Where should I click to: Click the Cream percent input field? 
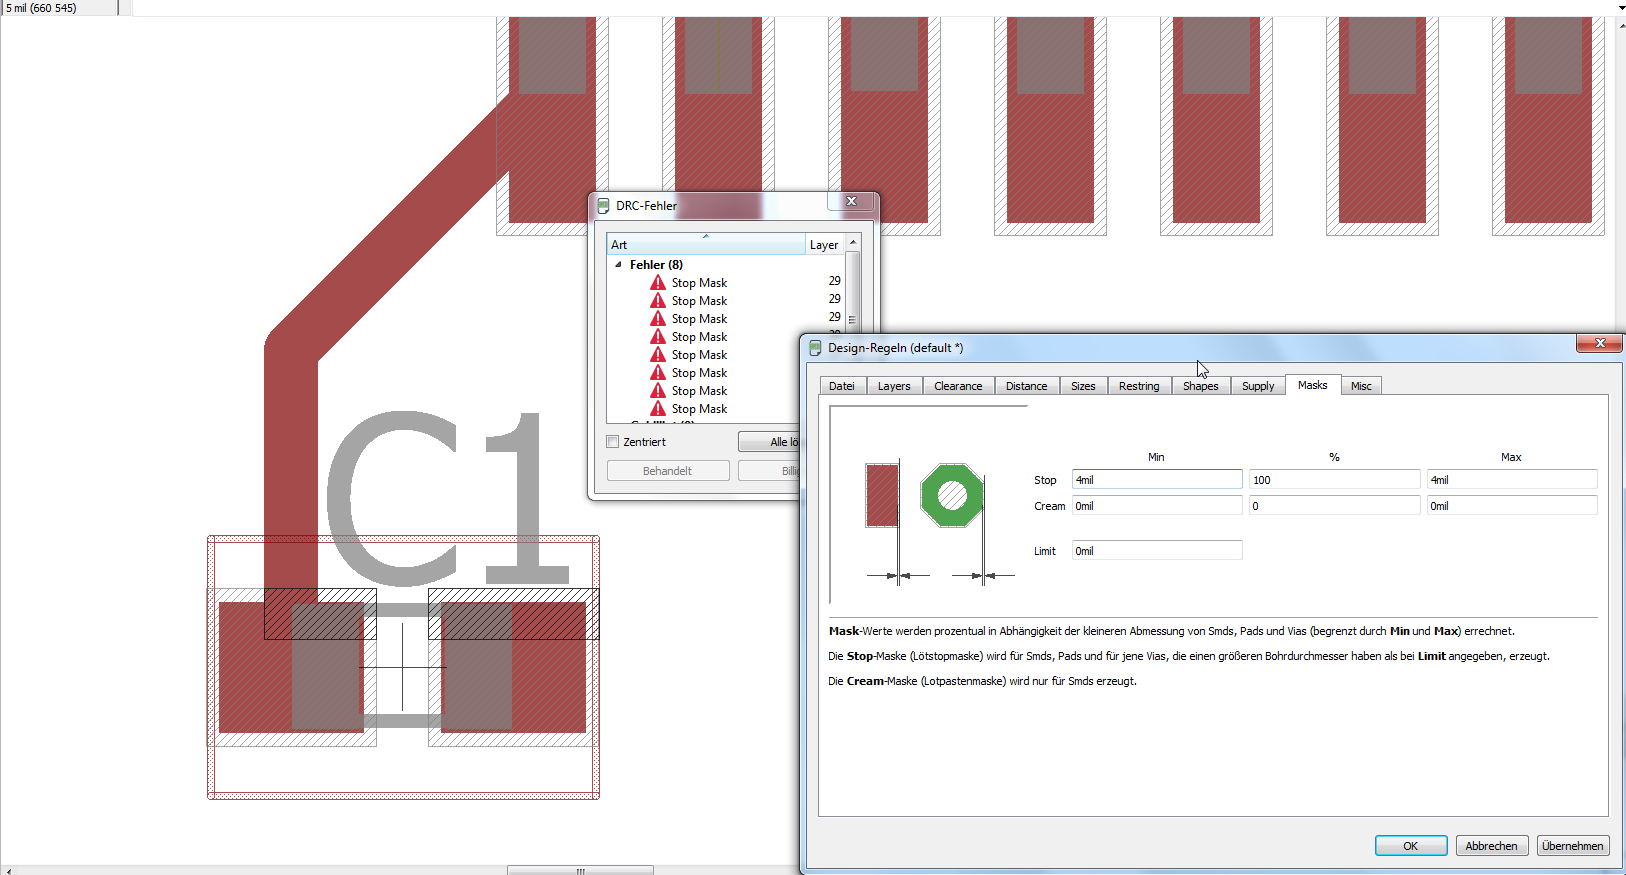point(1334,506)
